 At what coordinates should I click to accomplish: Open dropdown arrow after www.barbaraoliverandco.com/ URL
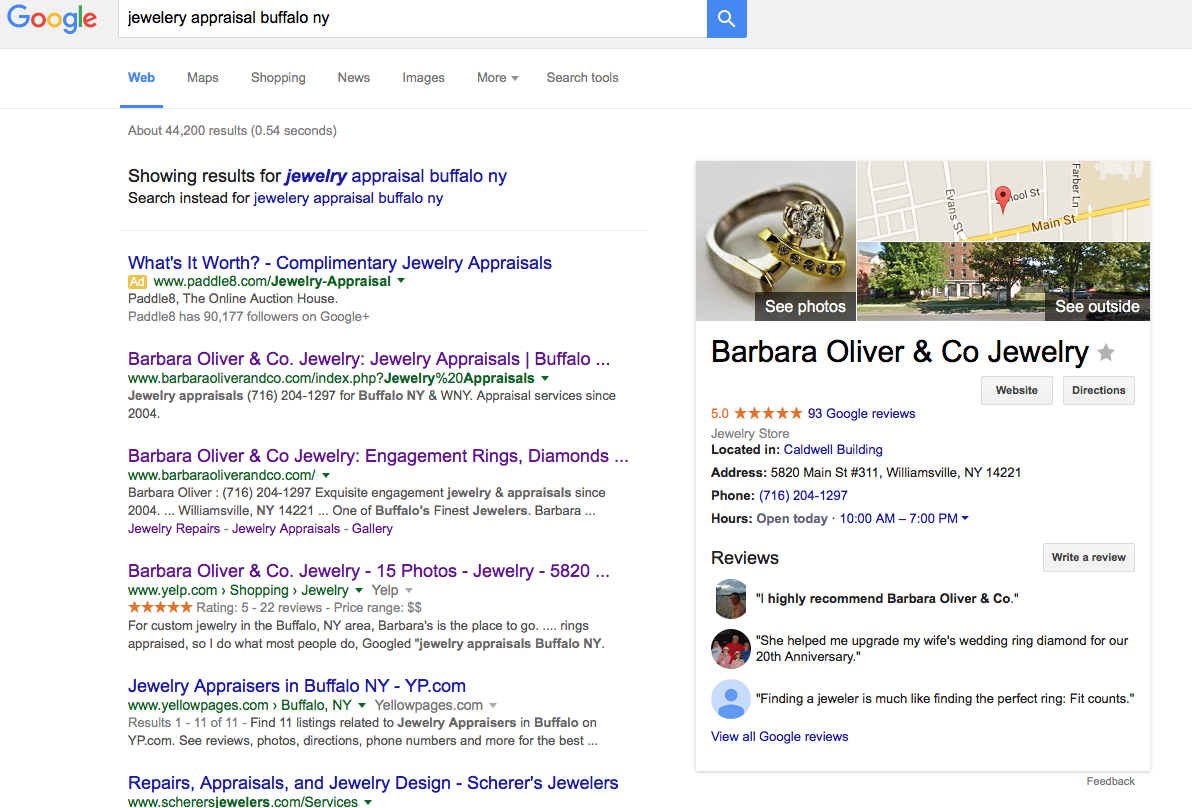[326, 475]
